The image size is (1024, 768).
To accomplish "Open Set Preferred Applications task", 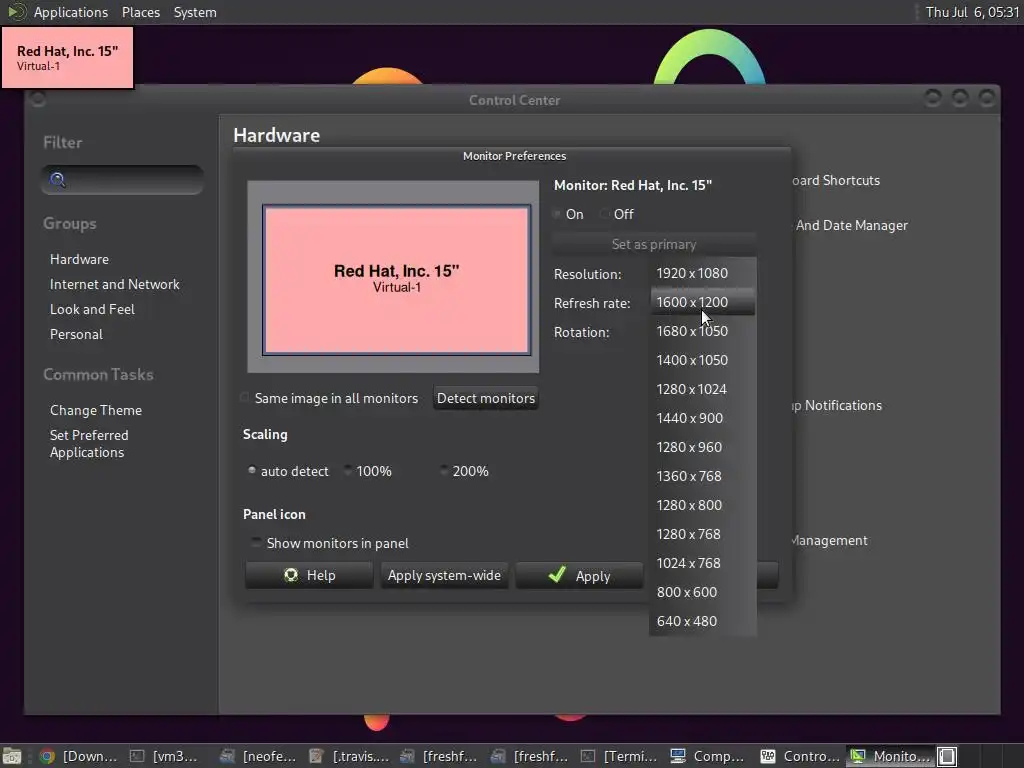I will tap(89, 443).
